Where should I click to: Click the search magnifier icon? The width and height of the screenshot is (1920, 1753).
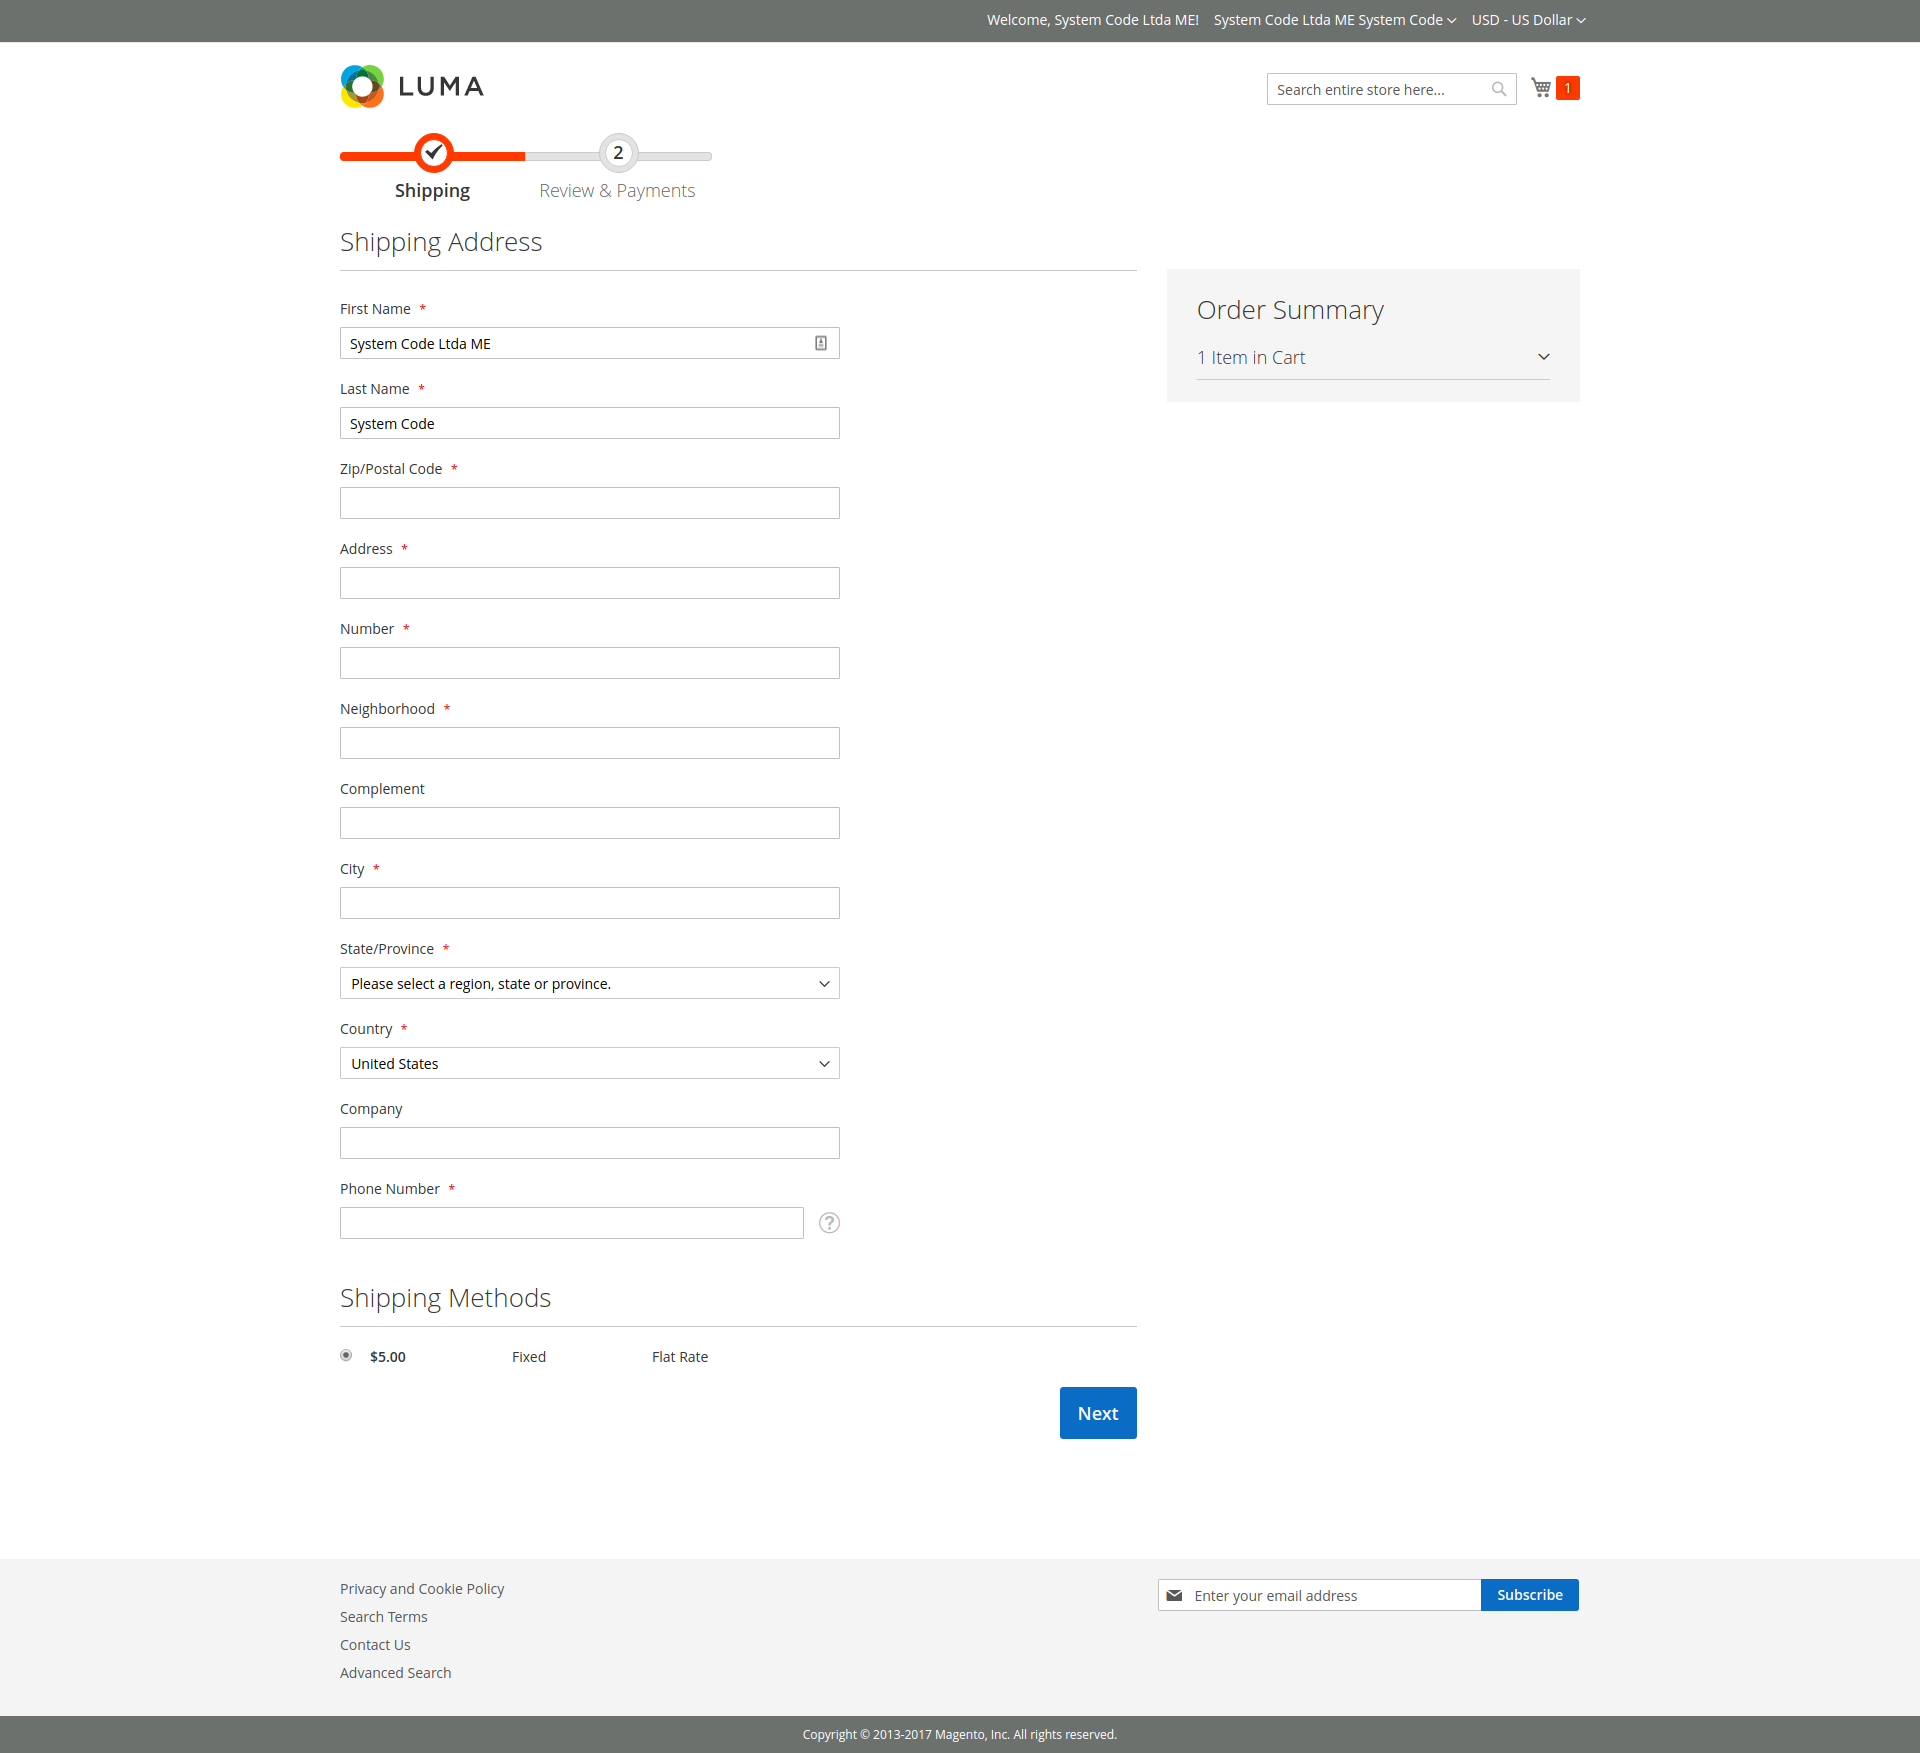click(1498, 89)
